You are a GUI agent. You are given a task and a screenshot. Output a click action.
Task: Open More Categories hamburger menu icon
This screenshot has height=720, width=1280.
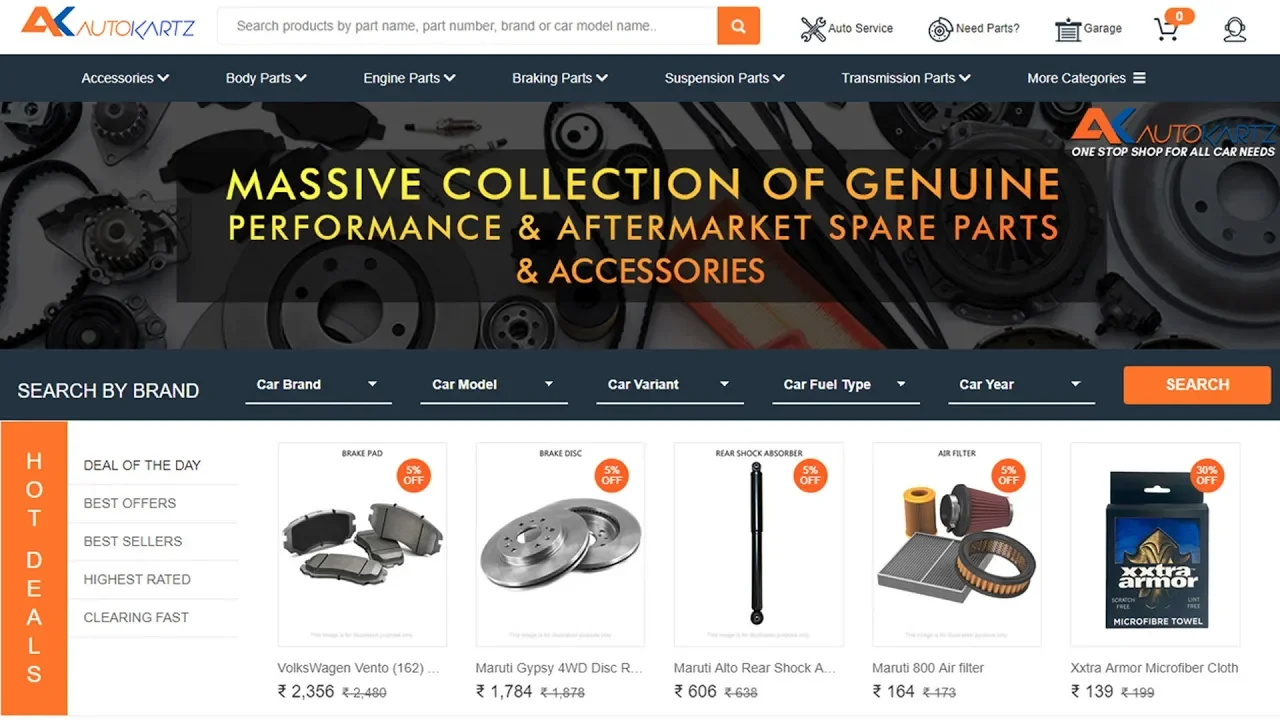1139,78
